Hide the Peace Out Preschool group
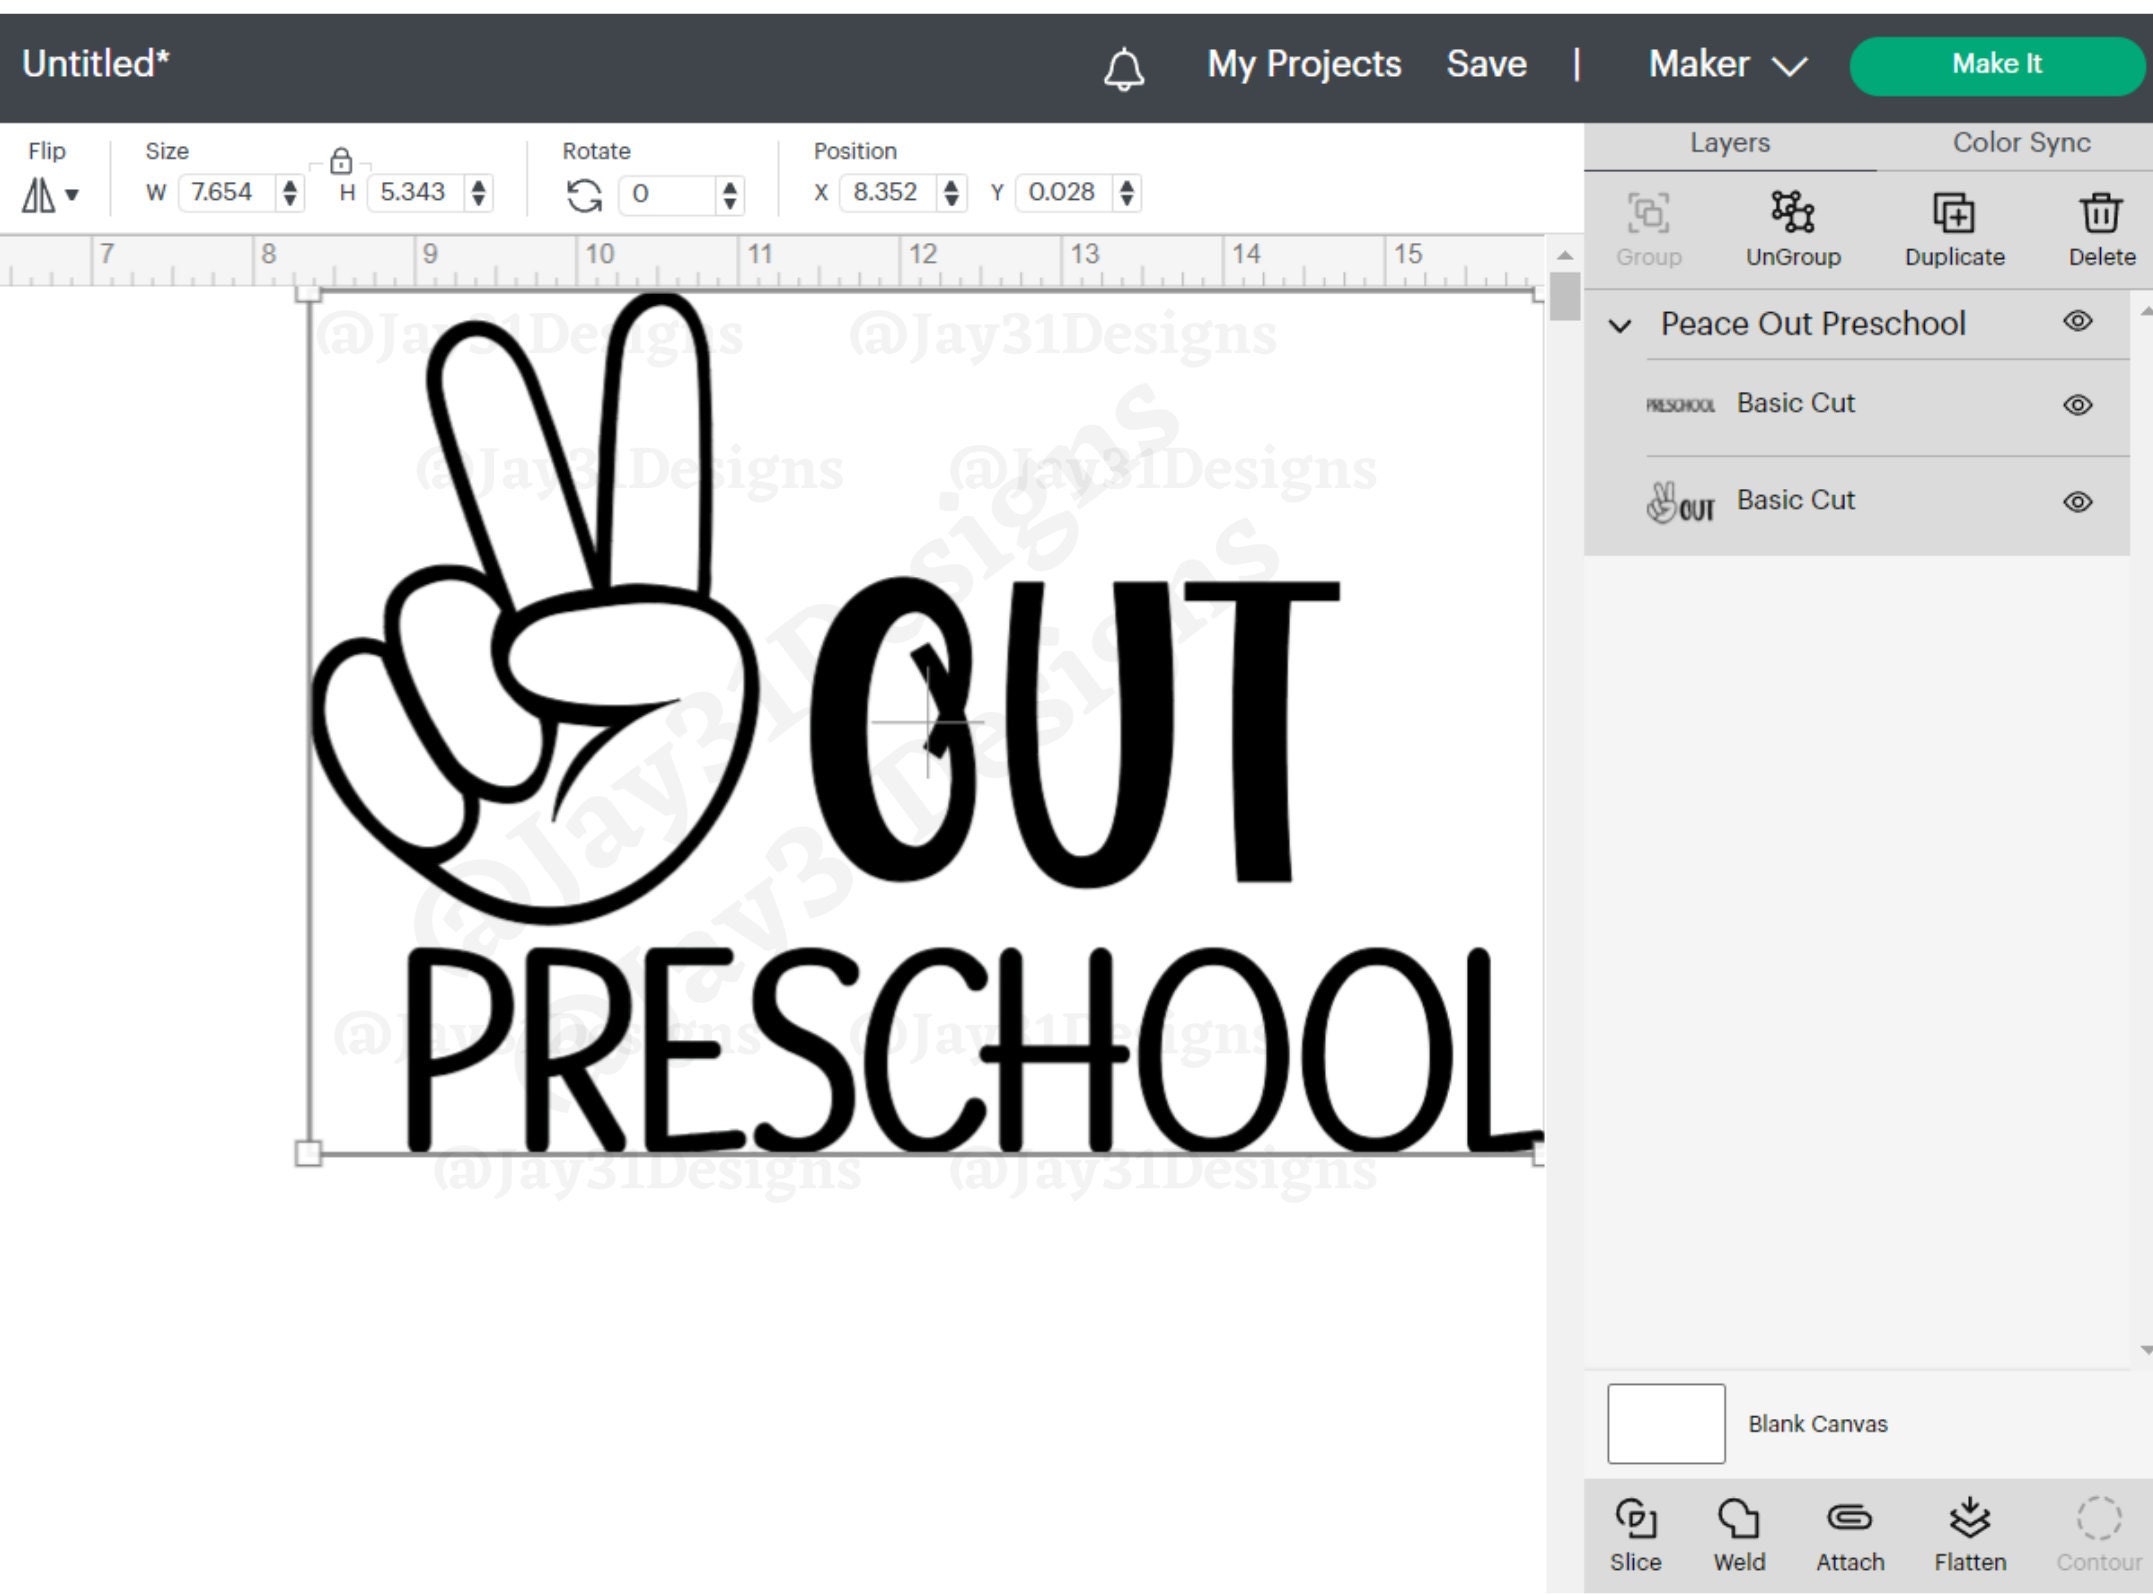 (2077, 321)
